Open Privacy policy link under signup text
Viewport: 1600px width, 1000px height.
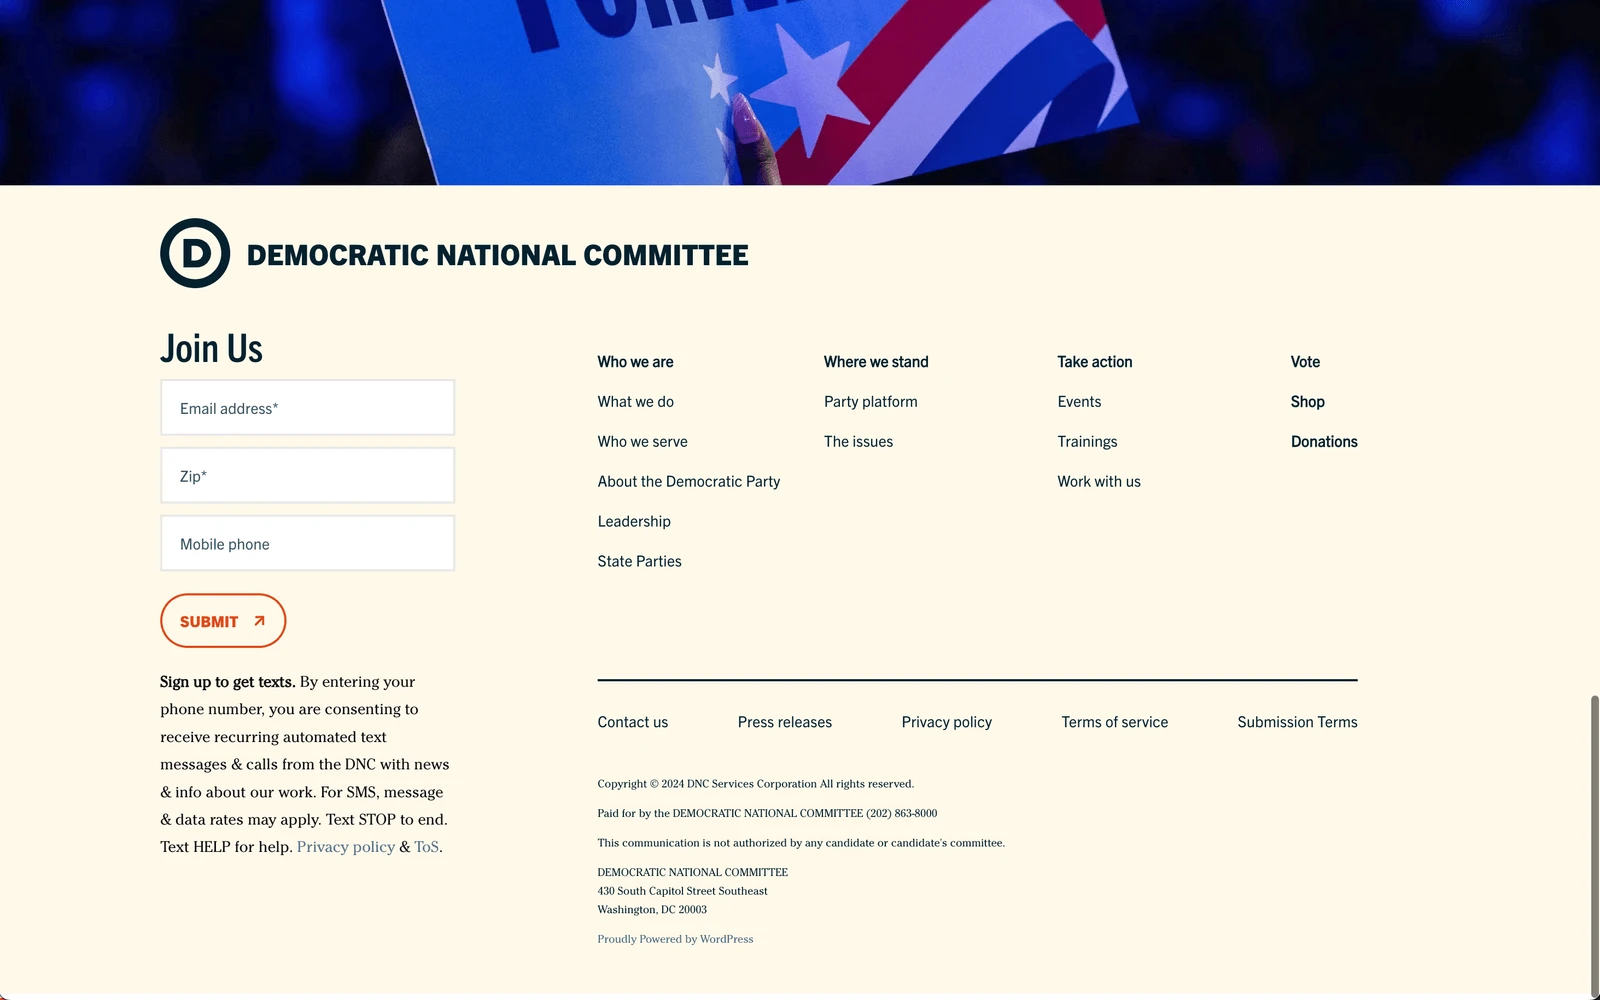click(x=346, y=847)
